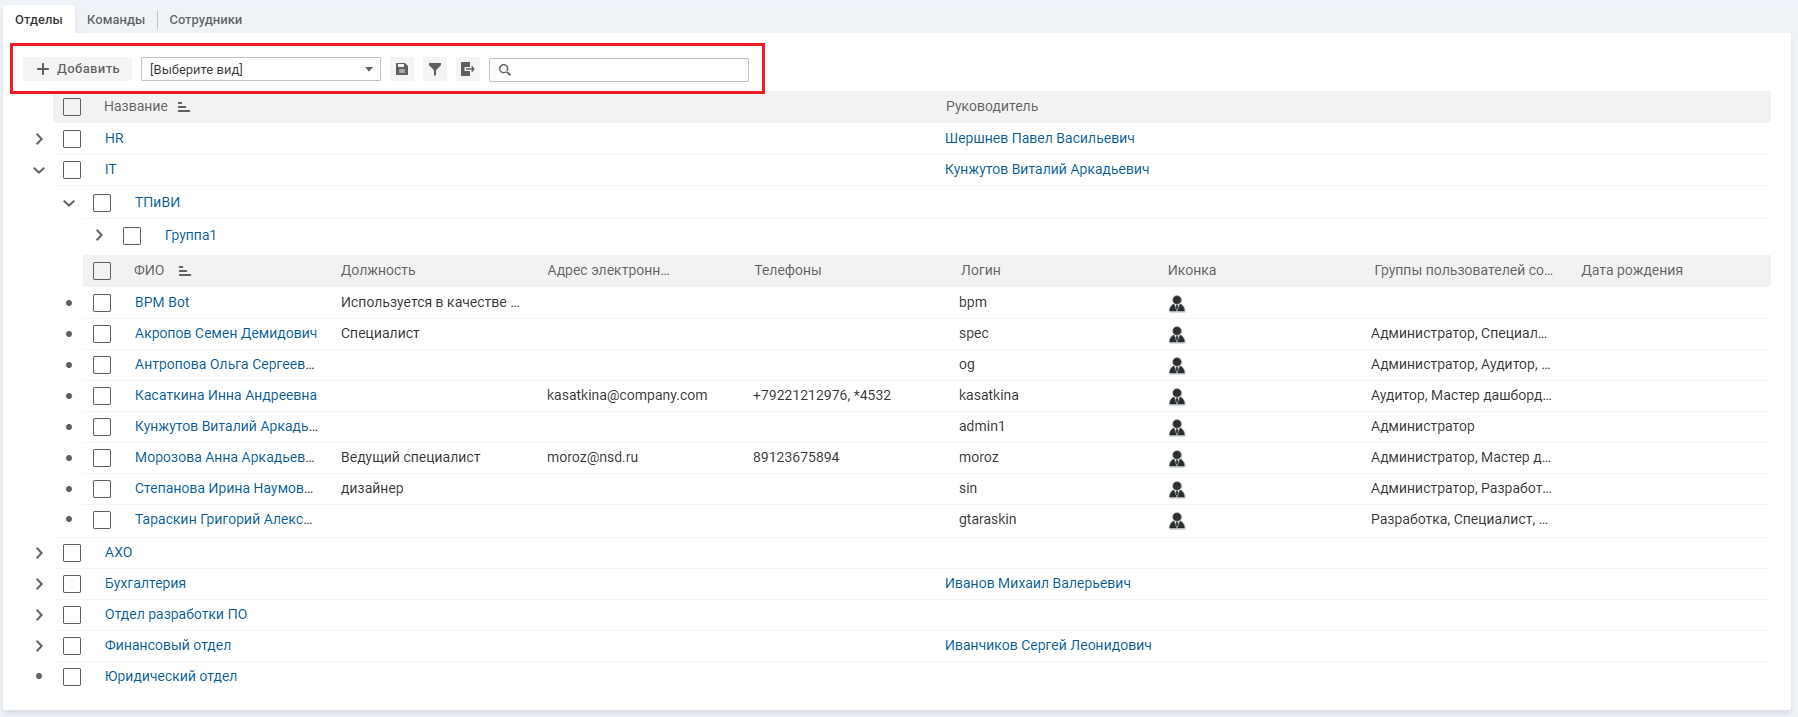Switch to the Команды tab
Screen dimensions: 1798x717
[x=116, y=20]
